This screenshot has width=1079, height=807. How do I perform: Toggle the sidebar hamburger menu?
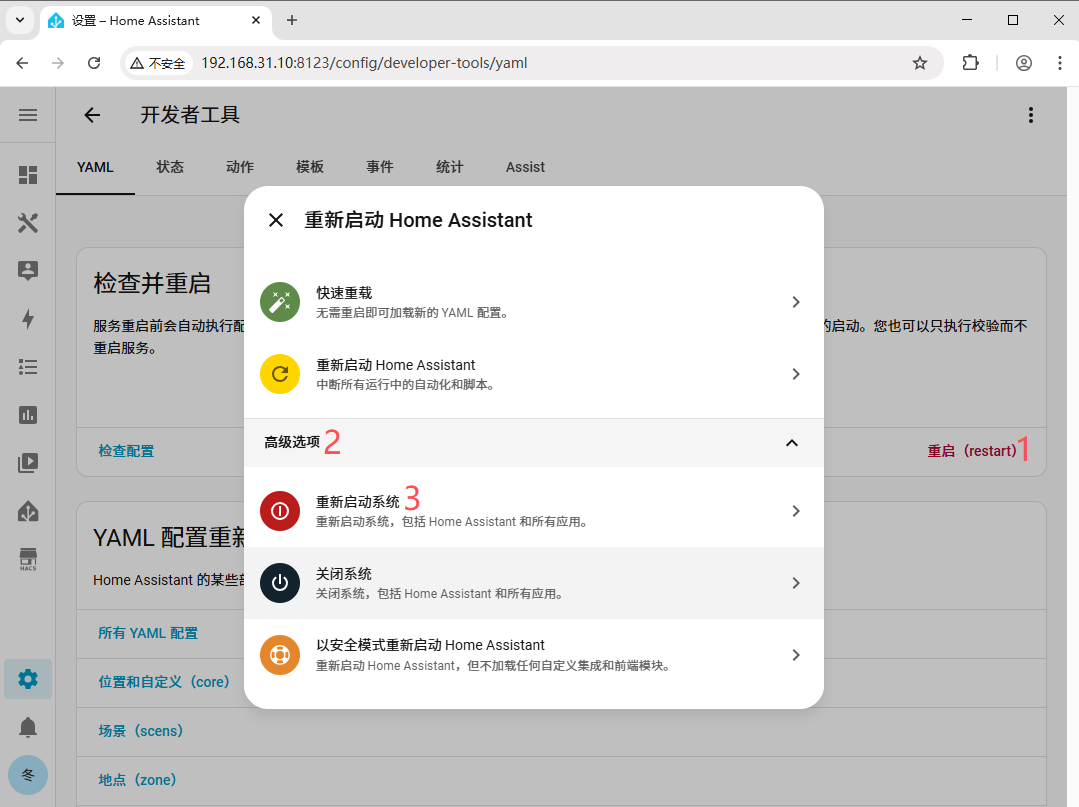[28, 115]
